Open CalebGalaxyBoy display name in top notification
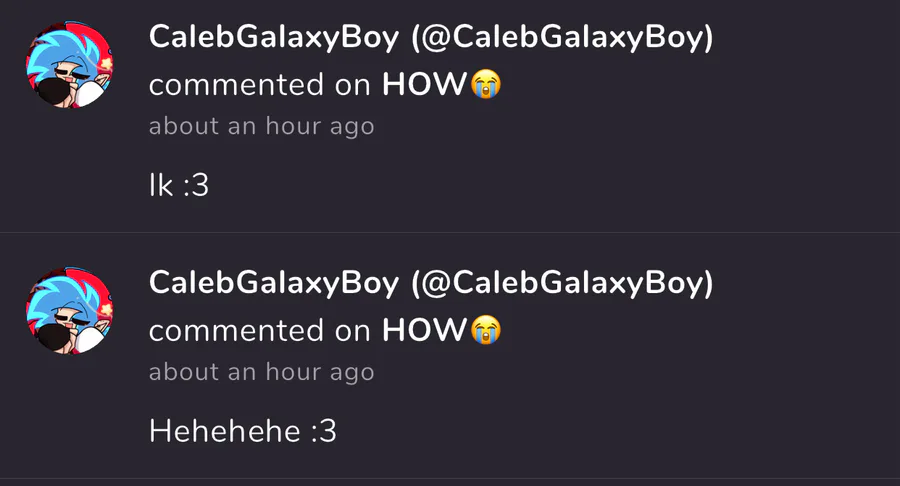 click(273, 38)
